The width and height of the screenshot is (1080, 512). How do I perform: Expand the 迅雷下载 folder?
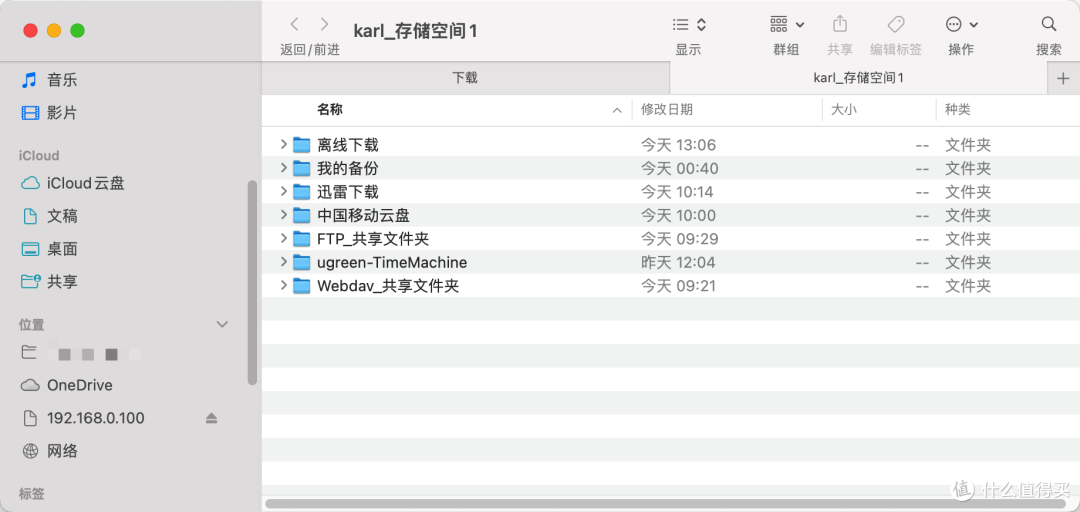tap(283, 192)
